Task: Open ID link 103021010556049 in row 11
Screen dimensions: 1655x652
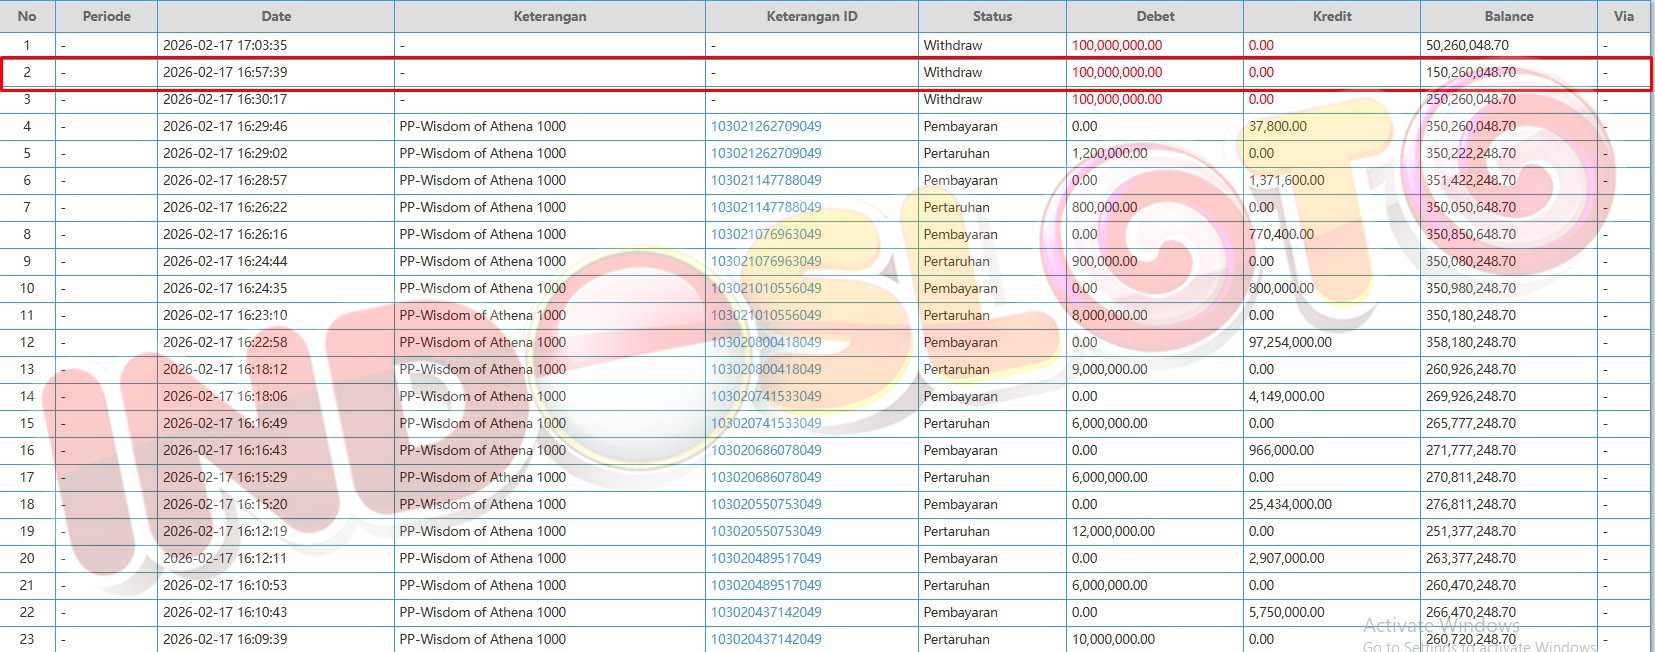Action: point(766,315)
